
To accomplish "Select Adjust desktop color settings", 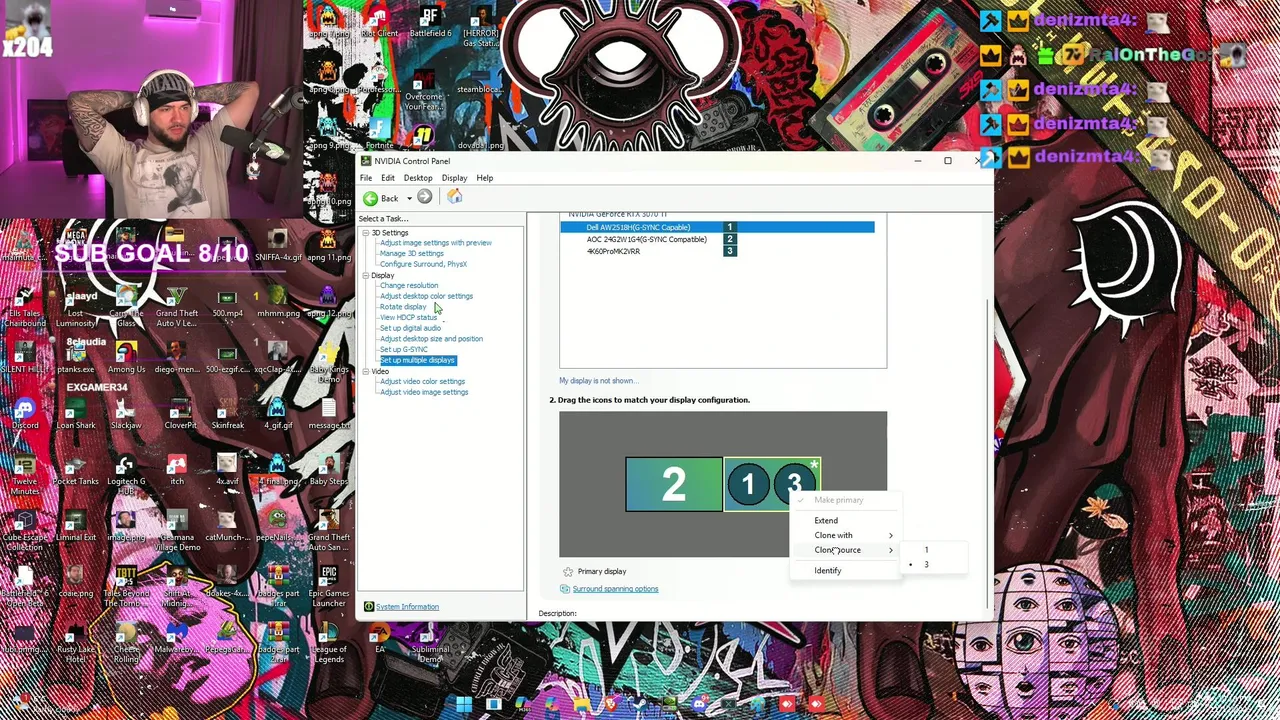I will click(426, 296).
